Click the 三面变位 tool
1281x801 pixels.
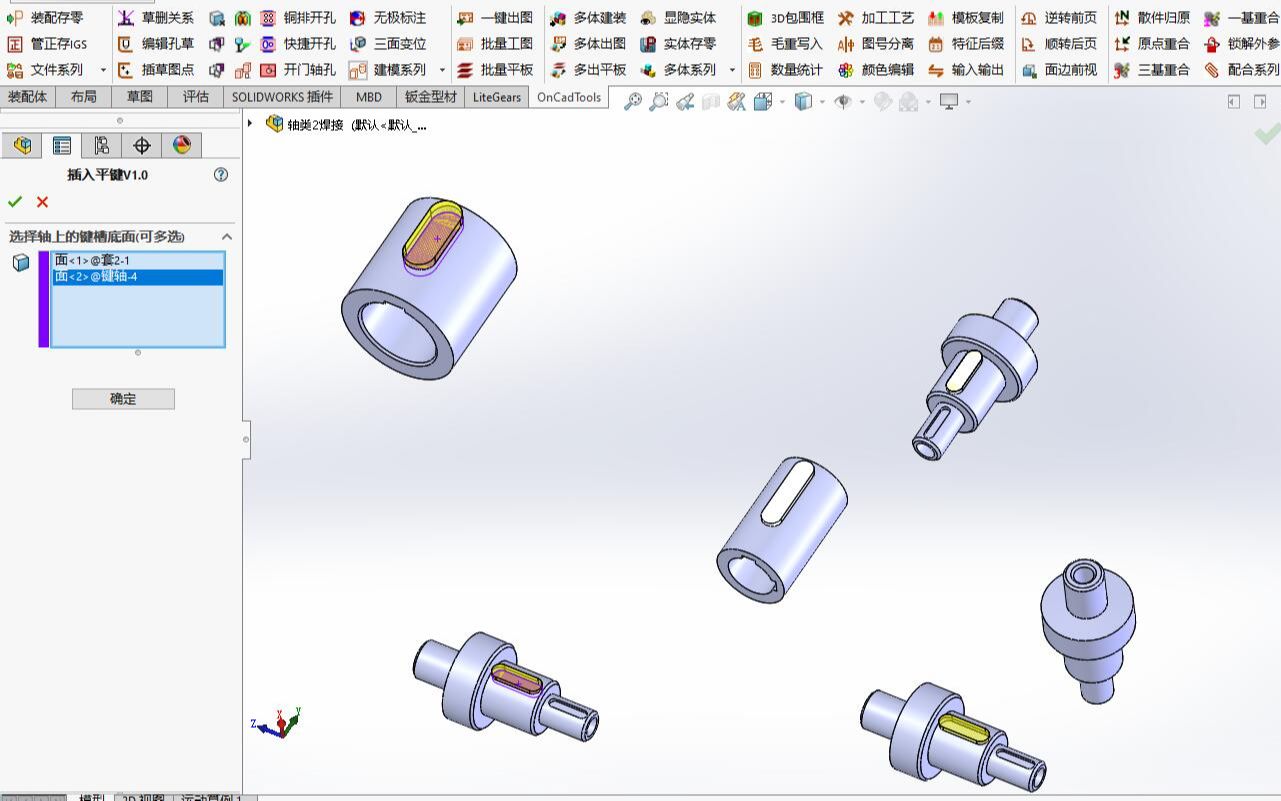(x=388, y=43)
